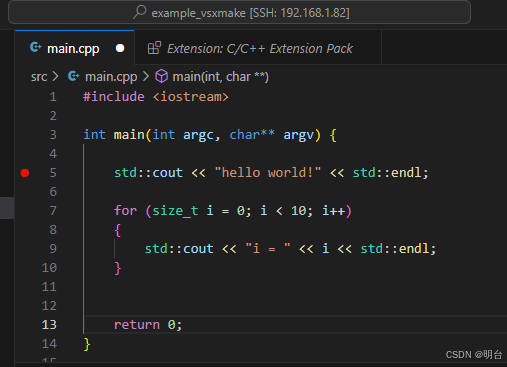Click cout on line 5
The image size is (507, 367).
168,173
